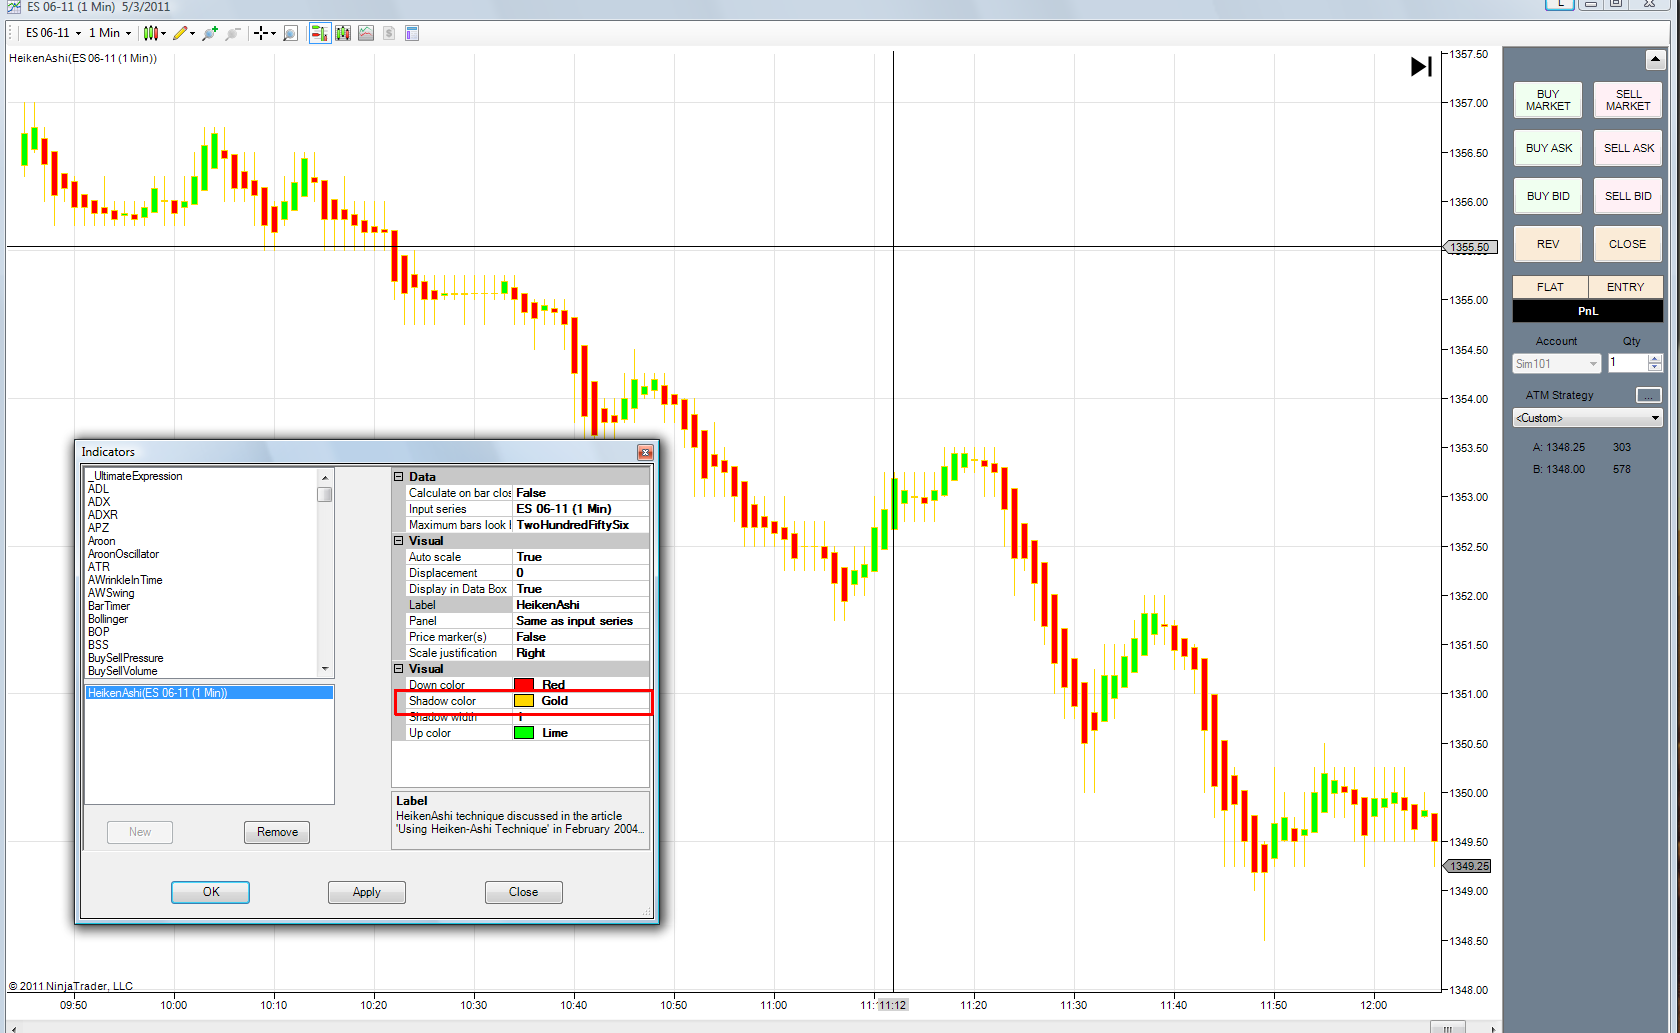
Task: Click the SELL ASK button
Action: [1628, 148]
